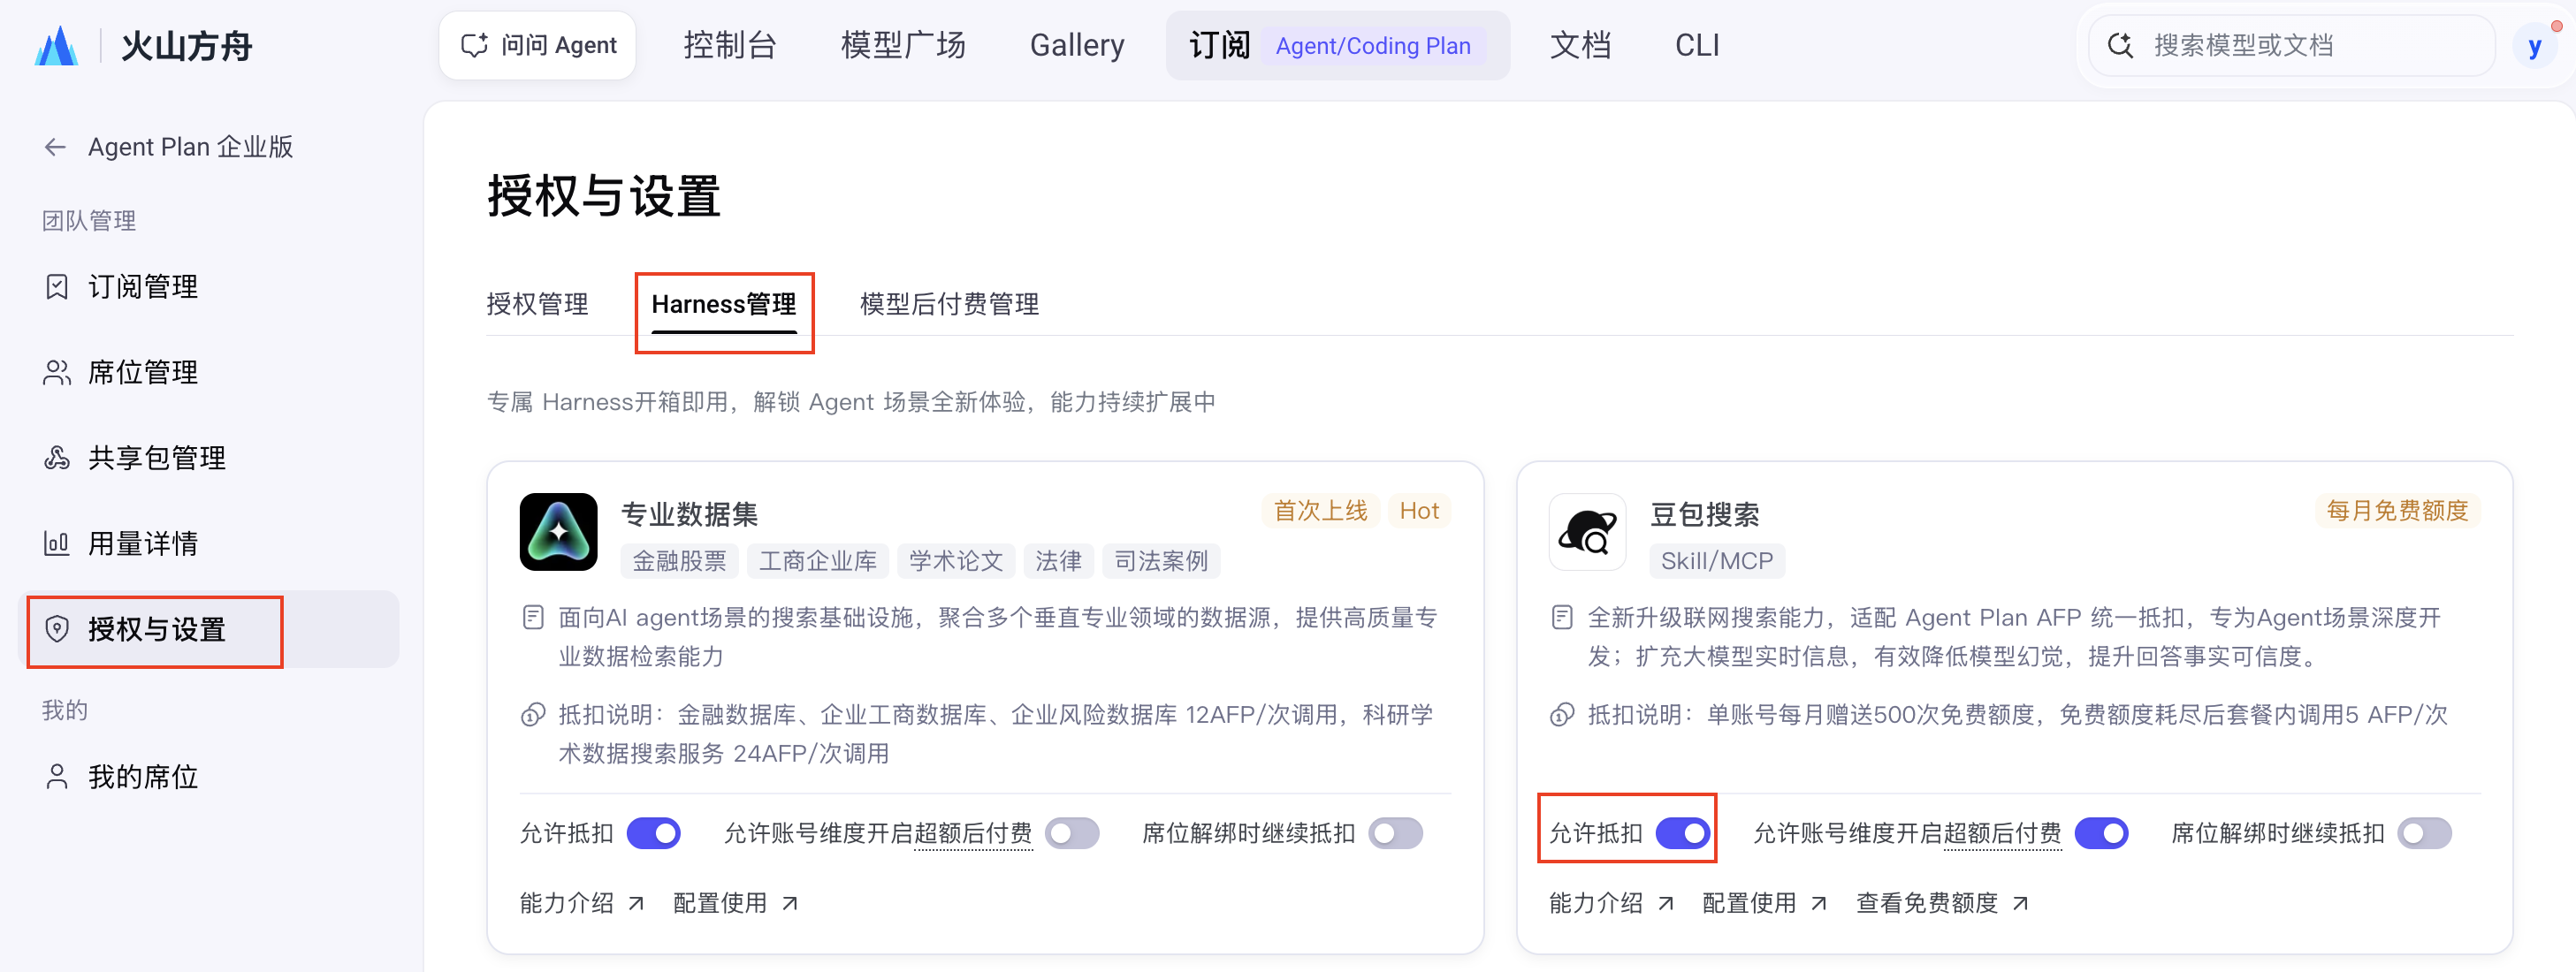
Task: Click the 订阅管理 bookmark icon
Action: pyautogui.click(x=57, y=287)
